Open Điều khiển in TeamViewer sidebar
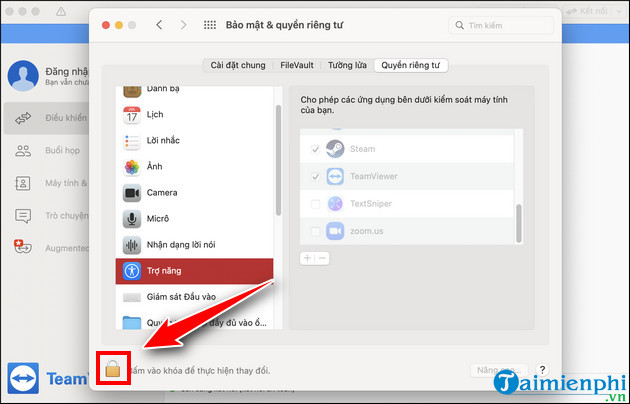The width and height of the screenshot is (630, 404). click(46, 118)
